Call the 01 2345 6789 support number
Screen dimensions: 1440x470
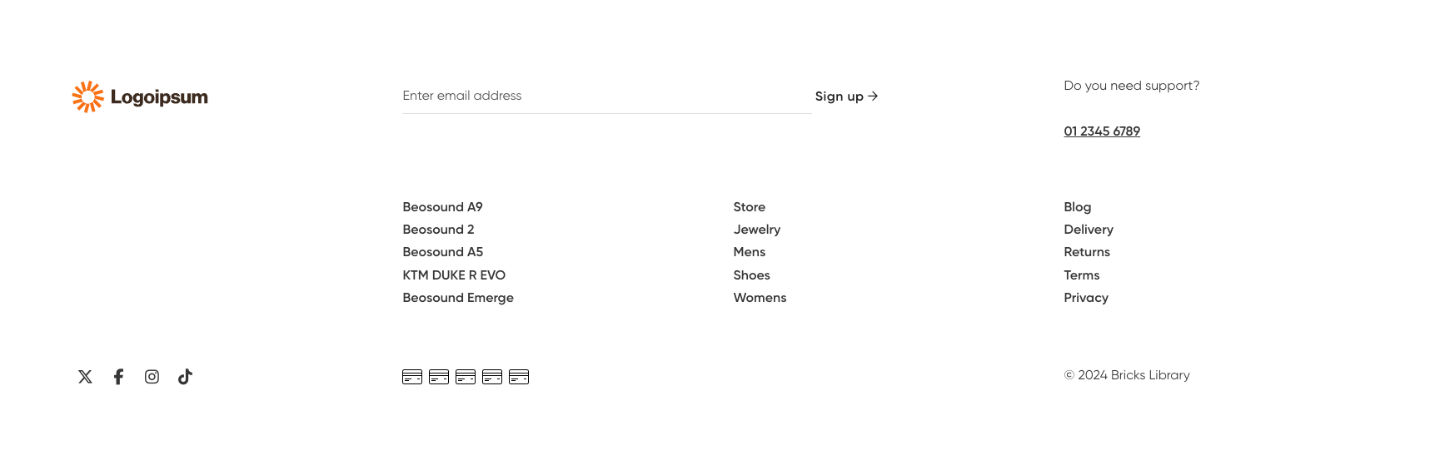pyautogui.click(x=1102, y=131)
